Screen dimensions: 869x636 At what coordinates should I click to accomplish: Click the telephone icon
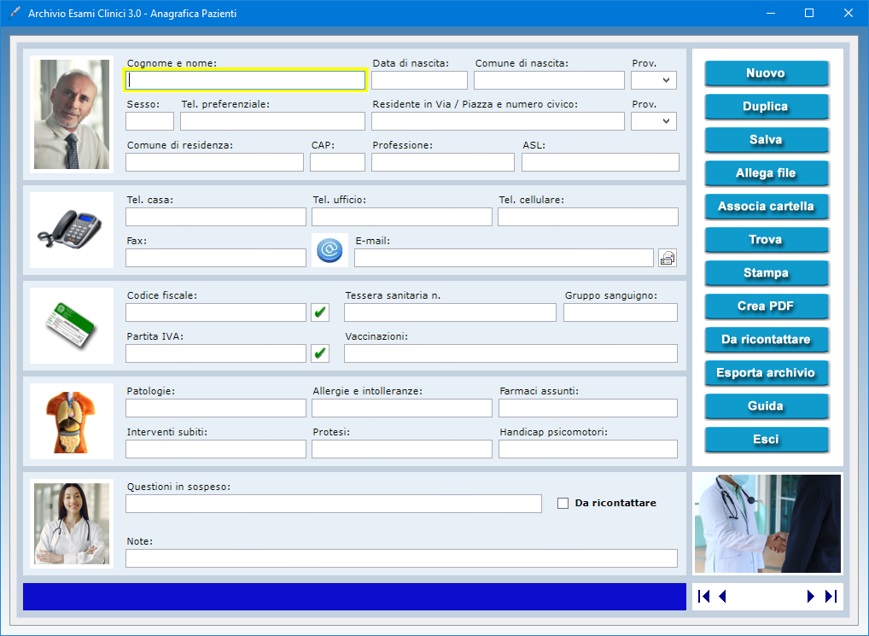coord(70,229)
